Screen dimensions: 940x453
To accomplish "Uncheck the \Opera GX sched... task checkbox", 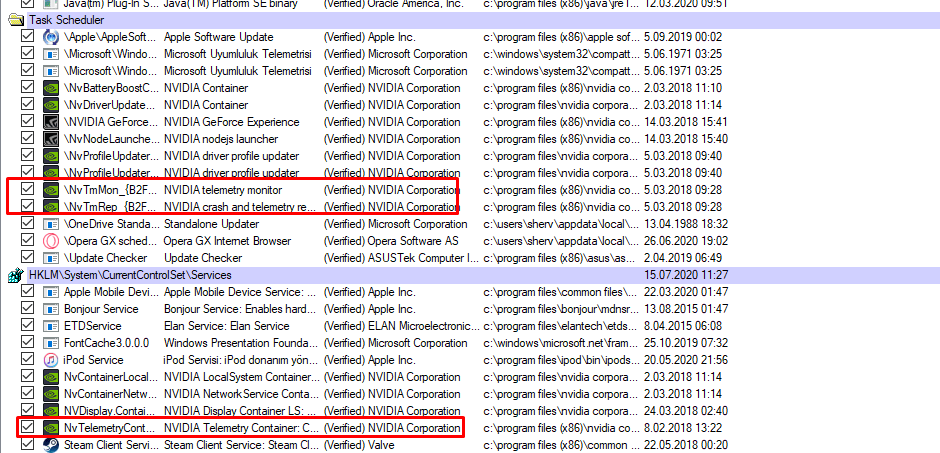I will (26, 240).
